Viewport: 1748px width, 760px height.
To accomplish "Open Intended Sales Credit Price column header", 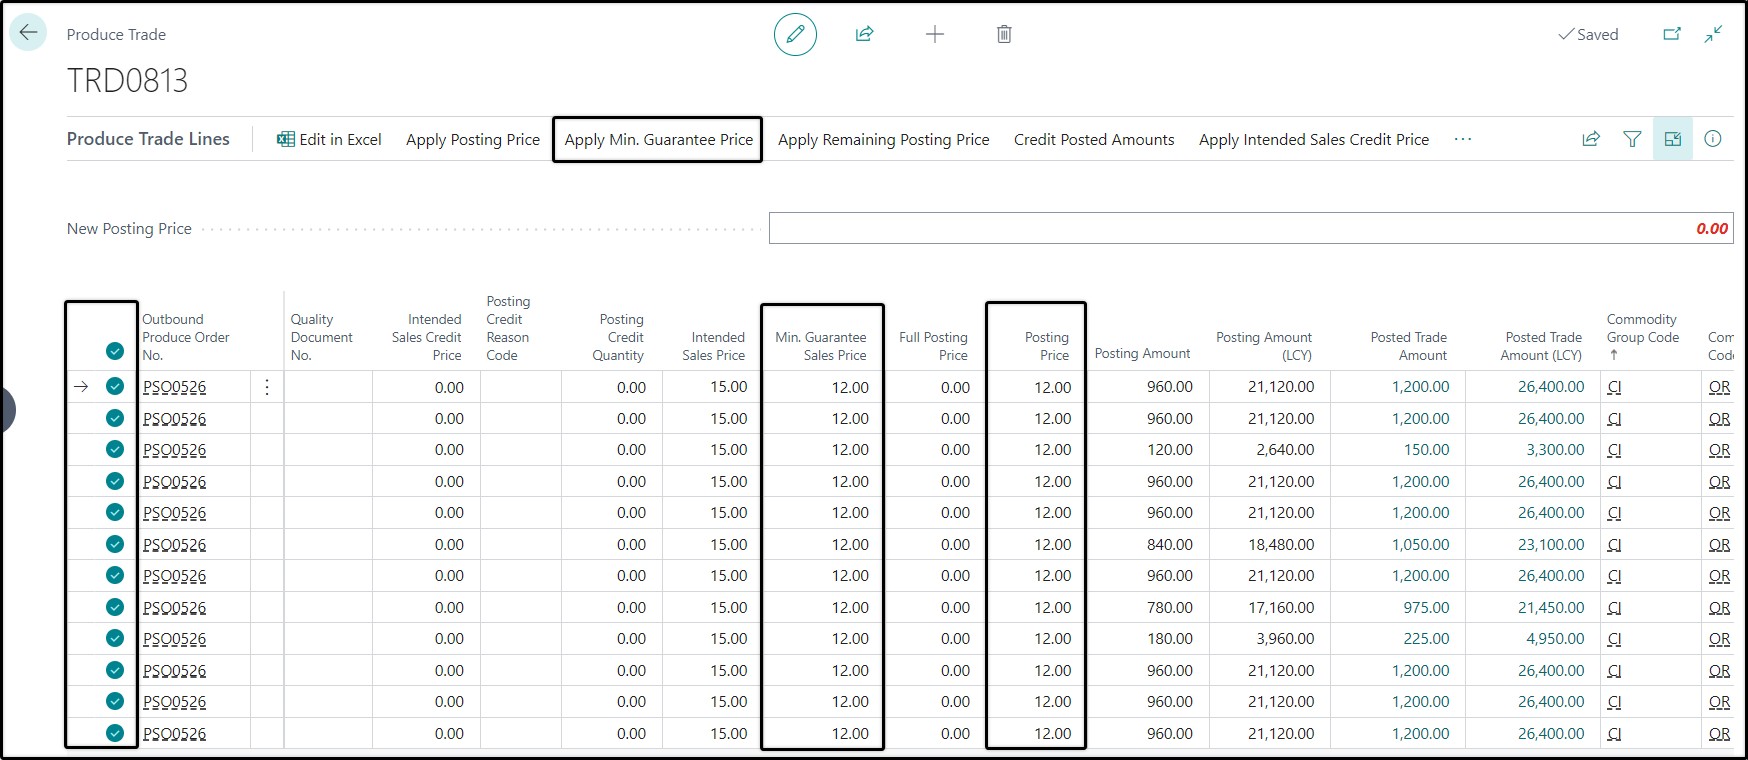I will tap(427, 337).
